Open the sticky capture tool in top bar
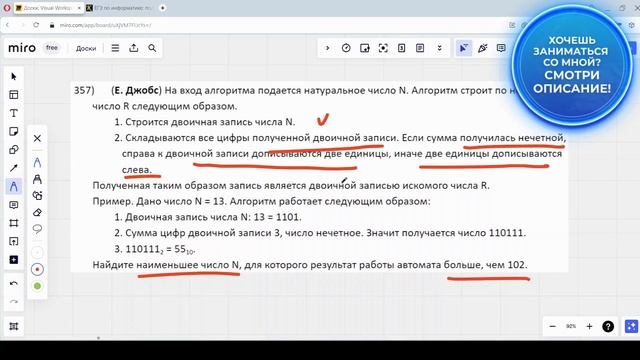640x360 pixels. (x=364, y=48)
